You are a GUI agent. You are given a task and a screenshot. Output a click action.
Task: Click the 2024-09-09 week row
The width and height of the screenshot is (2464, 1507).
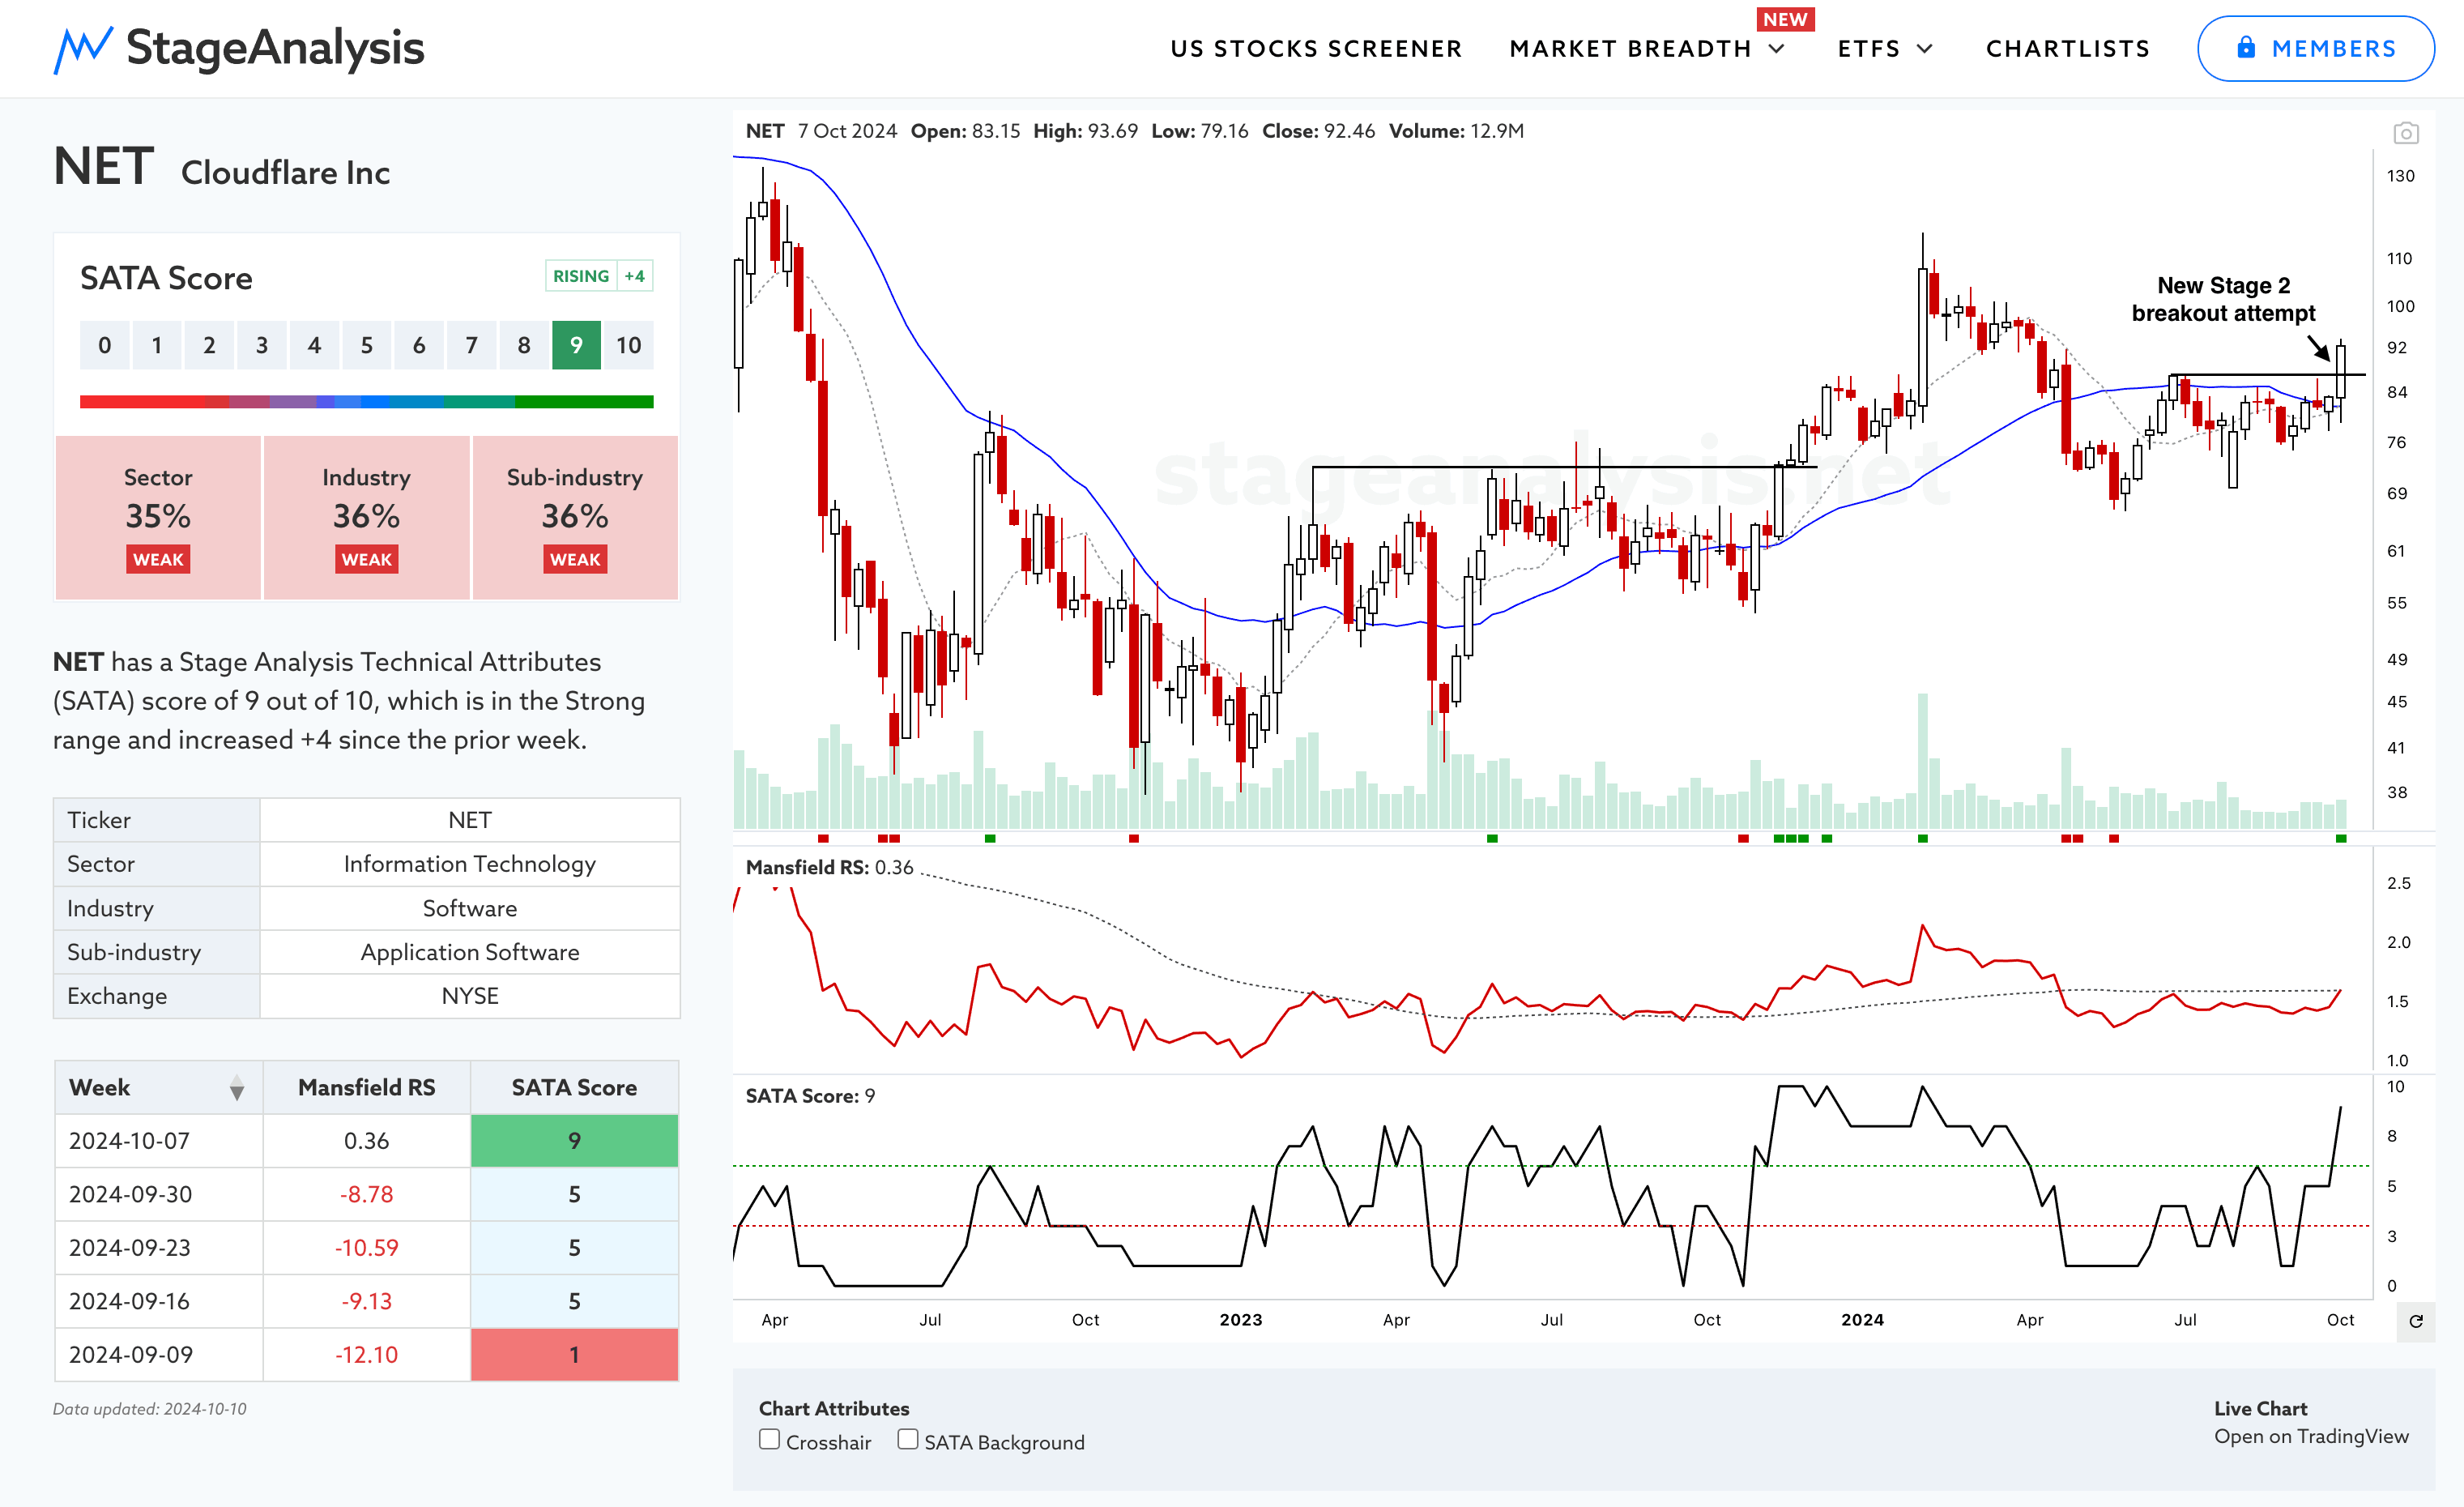tap(366, 1355)
